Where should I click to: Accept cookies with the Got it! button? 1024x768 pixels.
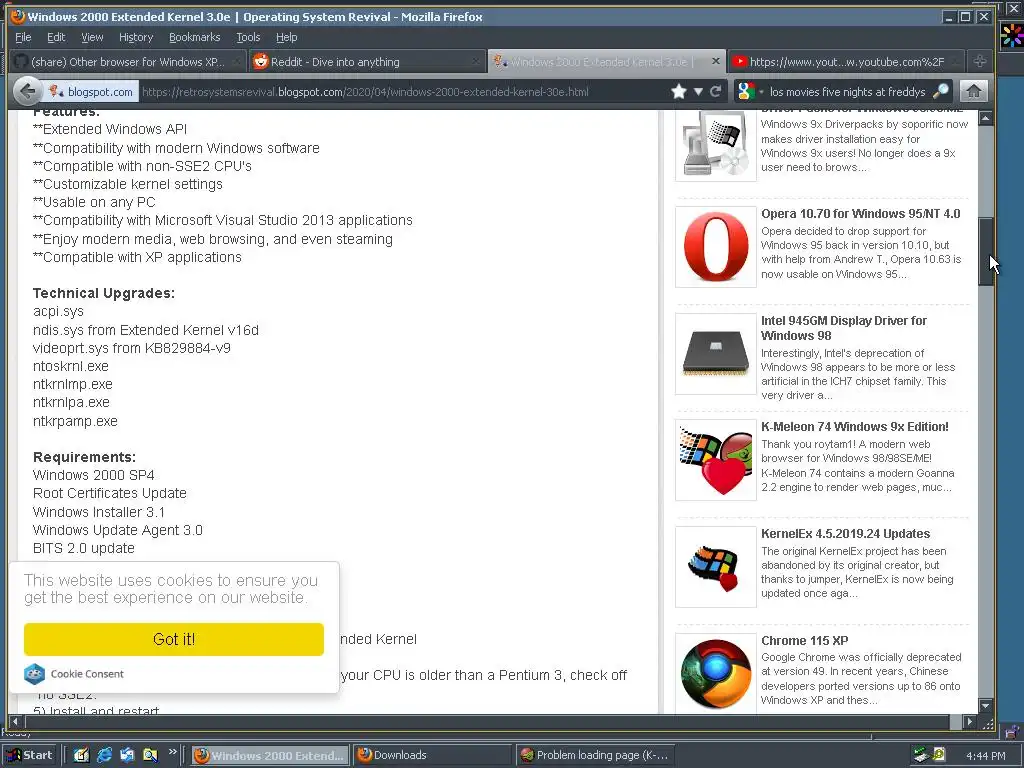(174, 639)
